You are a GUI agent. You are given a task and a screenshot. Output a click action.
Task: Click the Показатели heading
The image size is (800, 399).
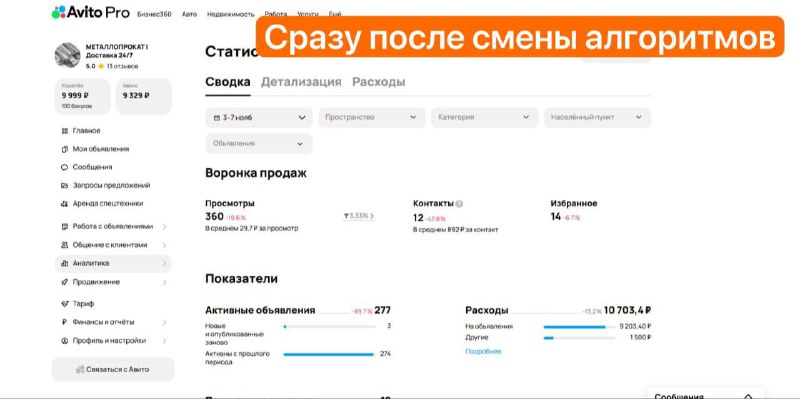click(x=241, y=279)
